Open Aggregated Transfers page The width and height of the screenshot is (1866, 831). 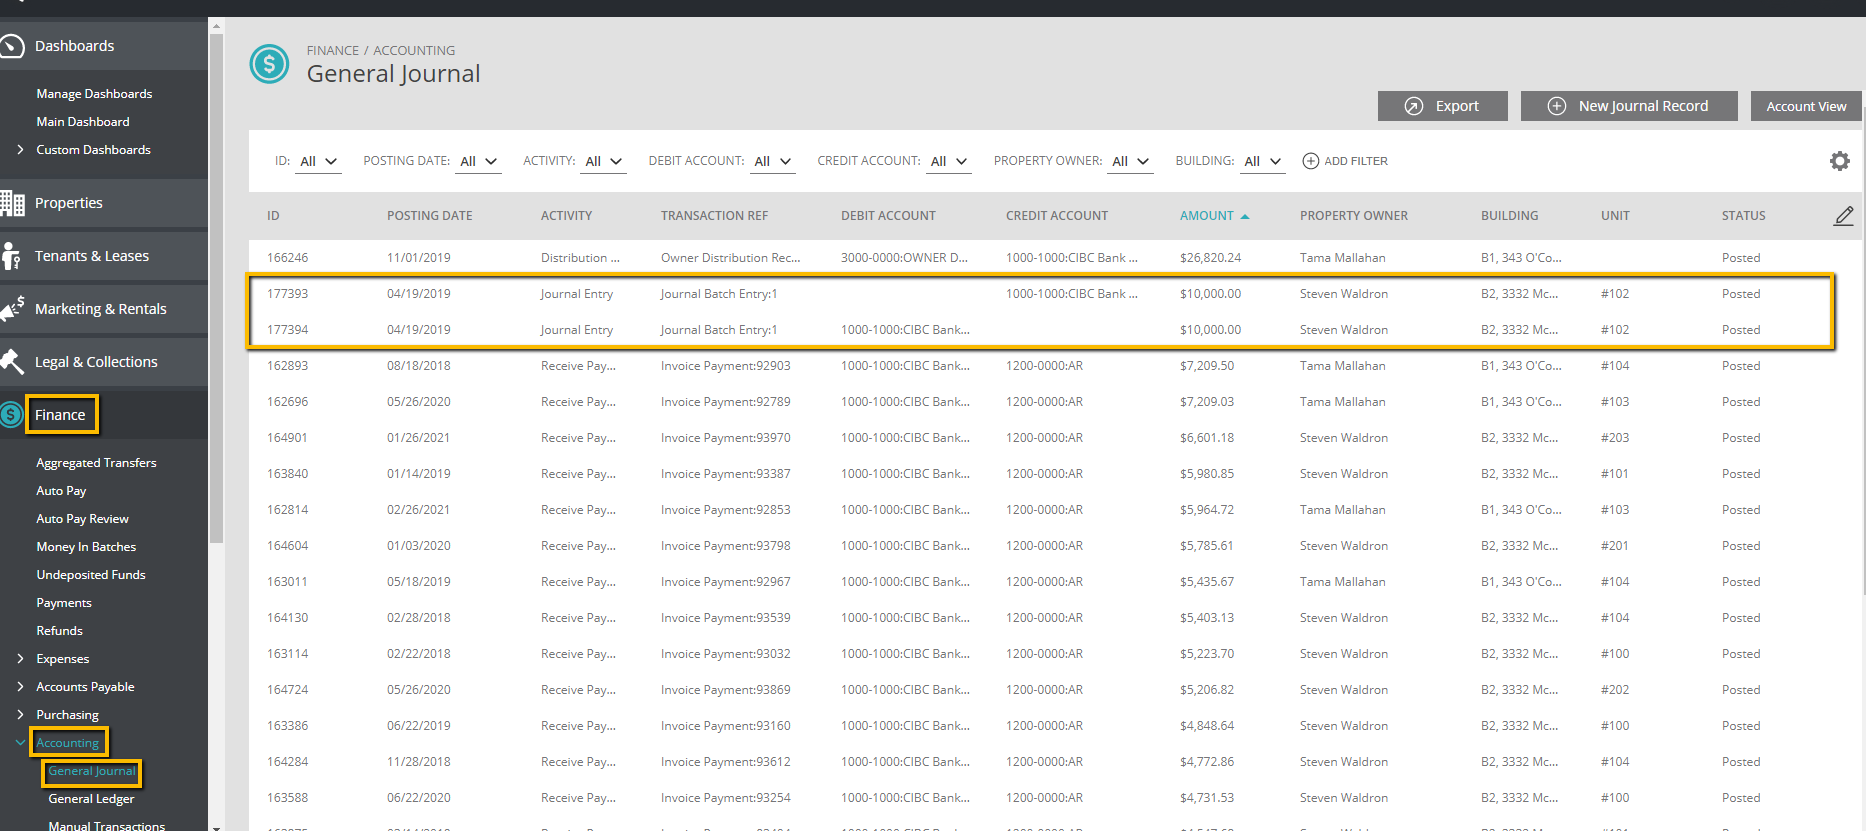coord(96,463)
